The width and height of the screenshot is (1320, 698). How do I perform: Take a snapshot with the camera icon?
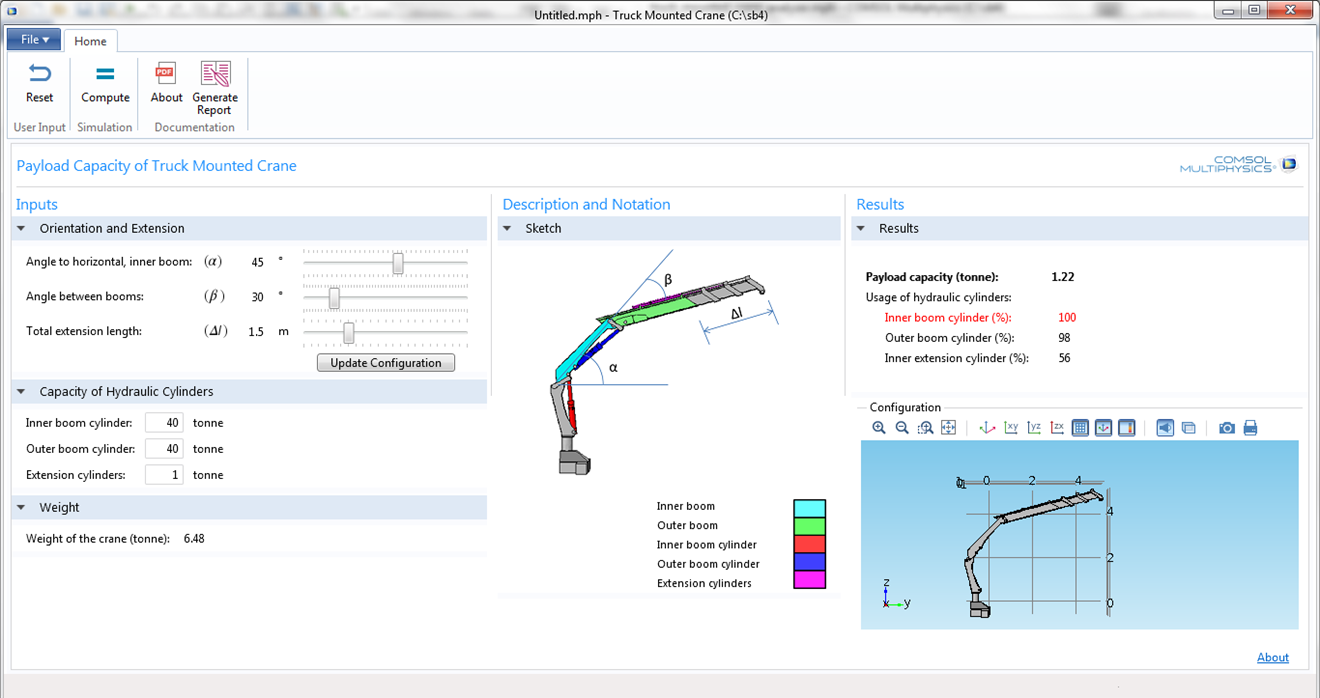coord(1226,428)
